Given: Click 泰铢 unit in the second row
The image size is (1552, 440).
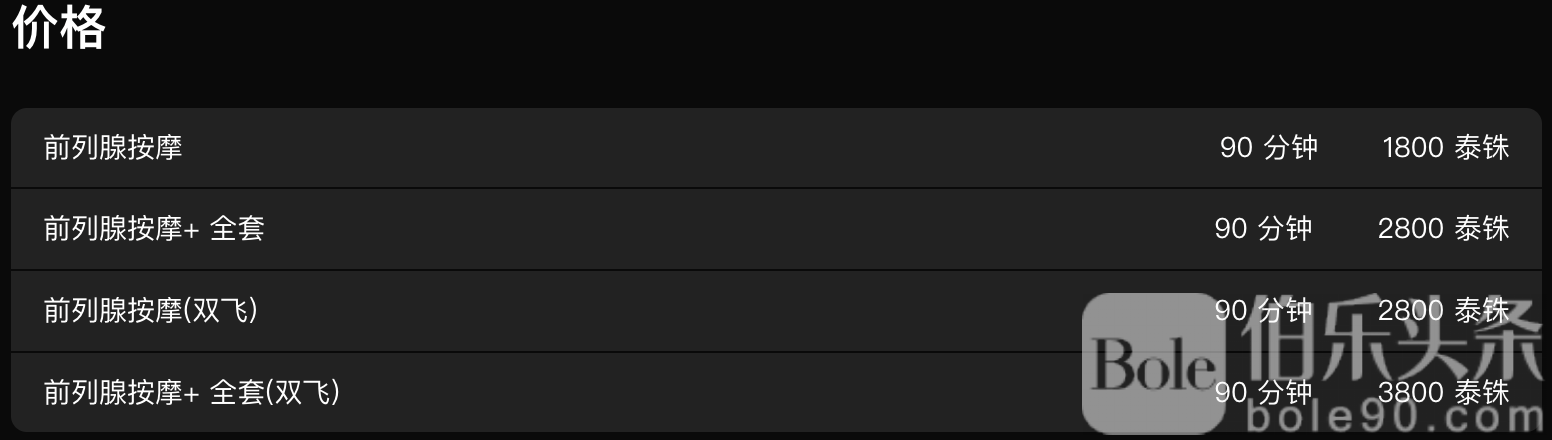Looking at the screenshot, I should (1482, 230).
